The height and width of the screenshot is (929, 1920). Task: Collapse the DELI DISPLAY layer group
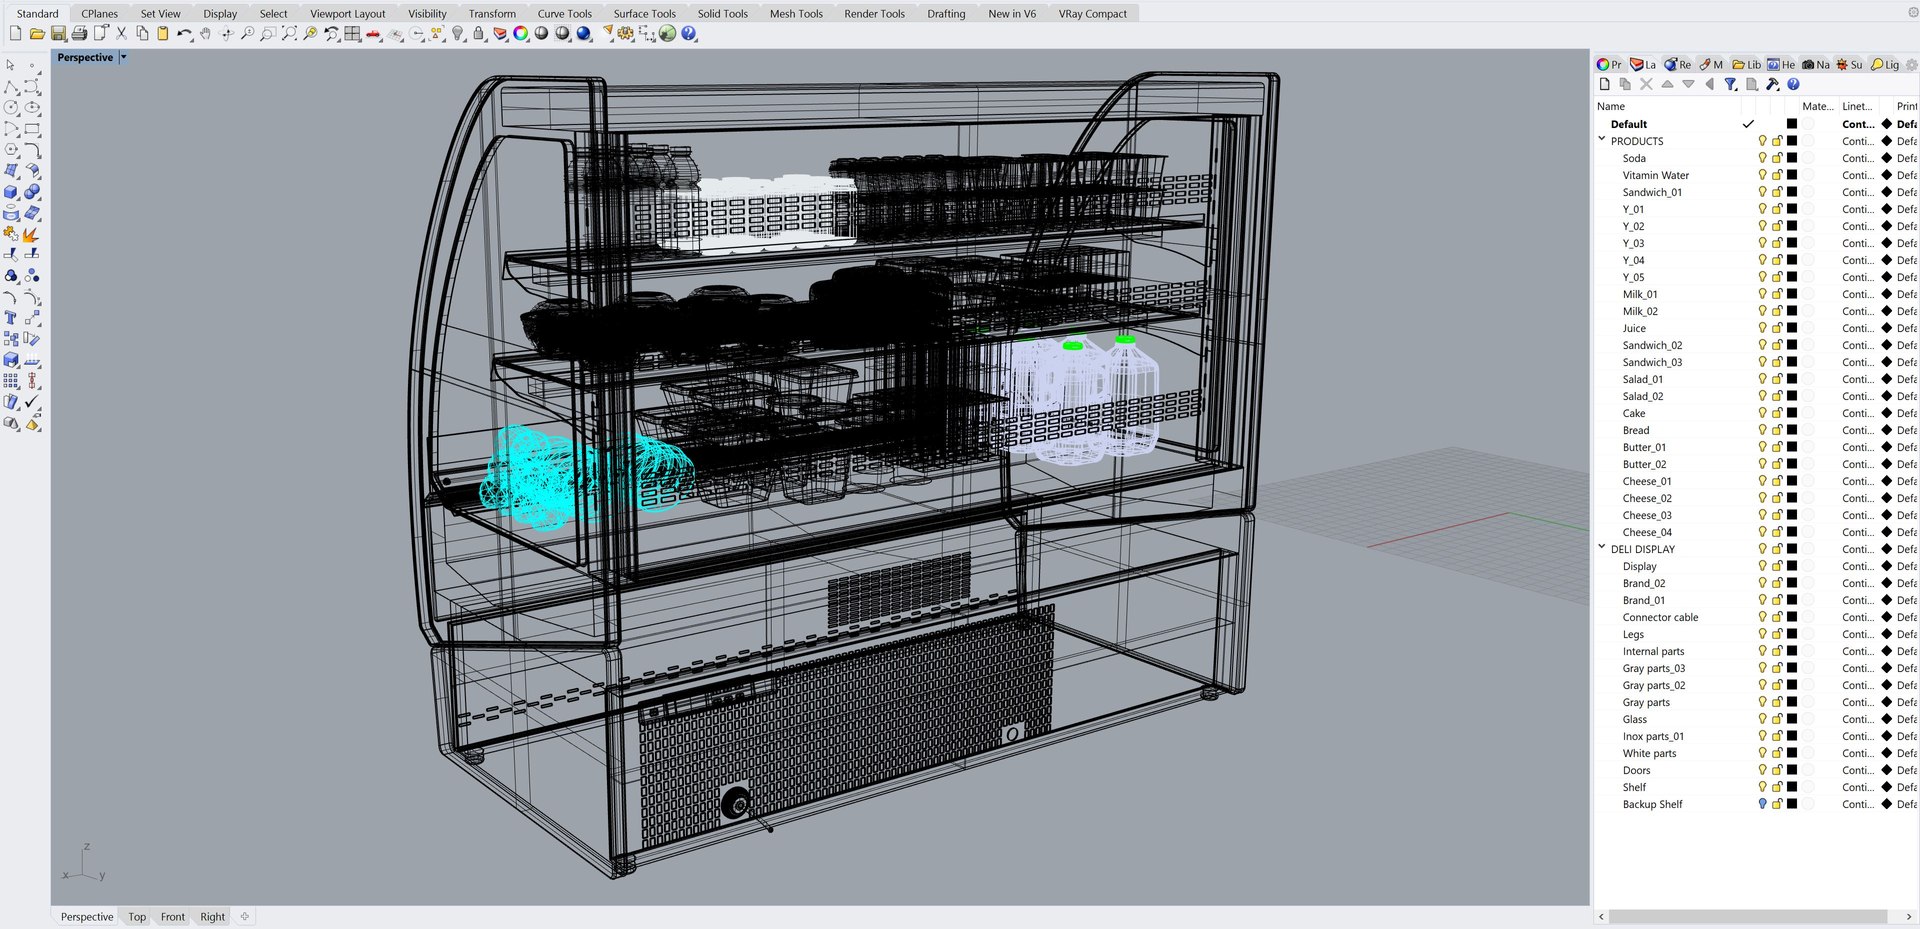tap(1602, 548)
